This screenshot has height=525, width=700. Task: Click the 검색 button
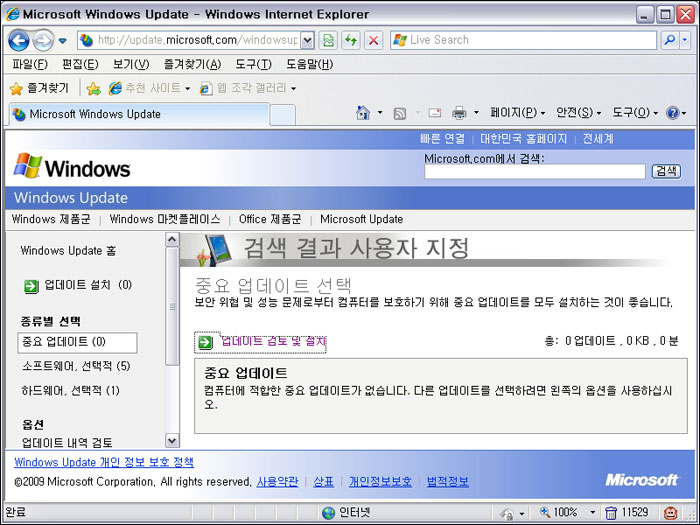pos(666,171)
